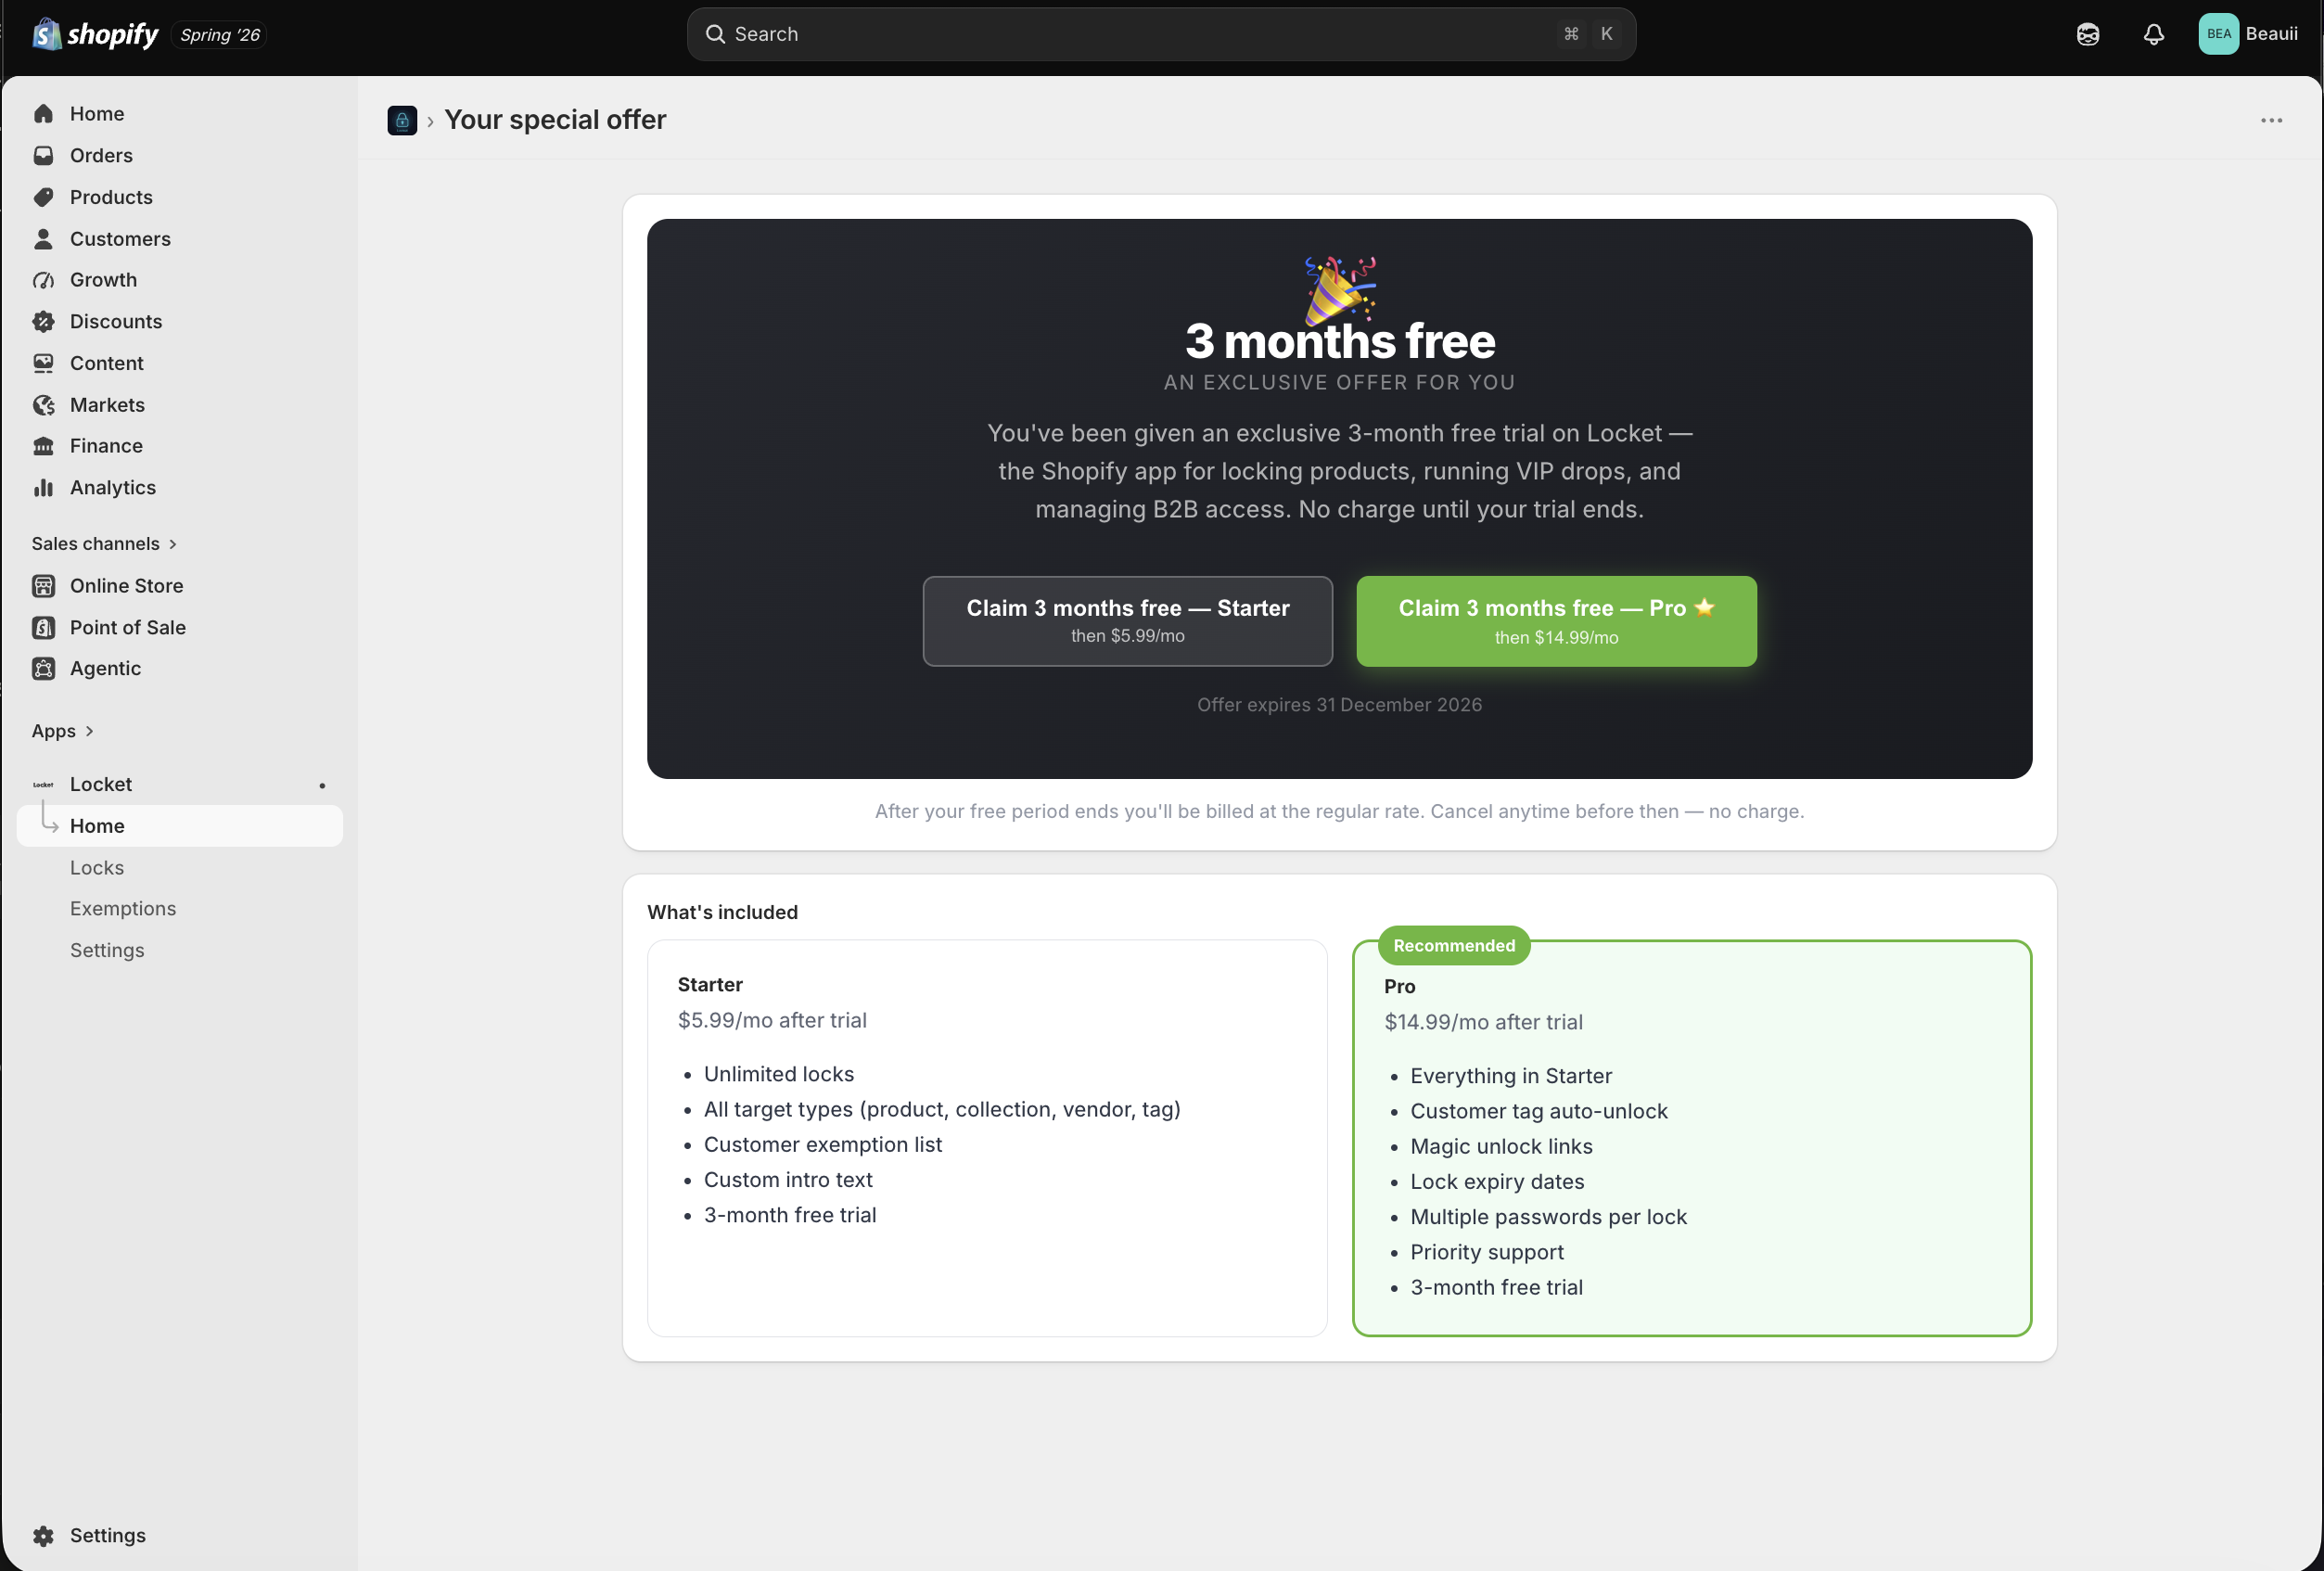Expand the Apps section

click(62, 731)
